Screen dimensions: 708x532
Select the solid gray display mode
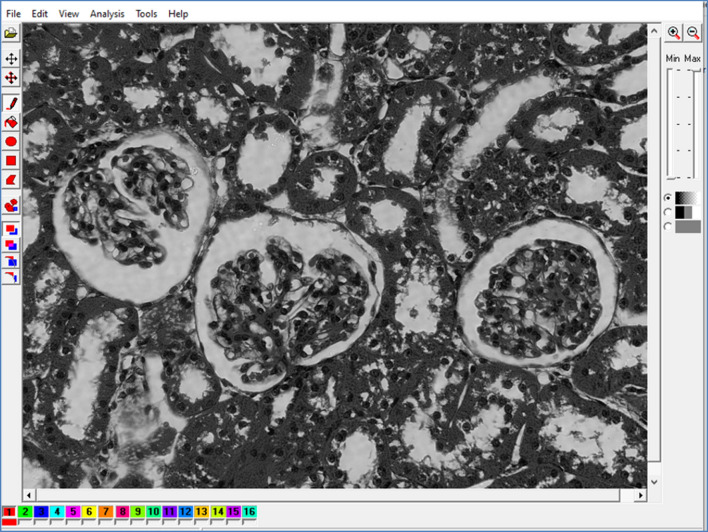pos(668,226)
